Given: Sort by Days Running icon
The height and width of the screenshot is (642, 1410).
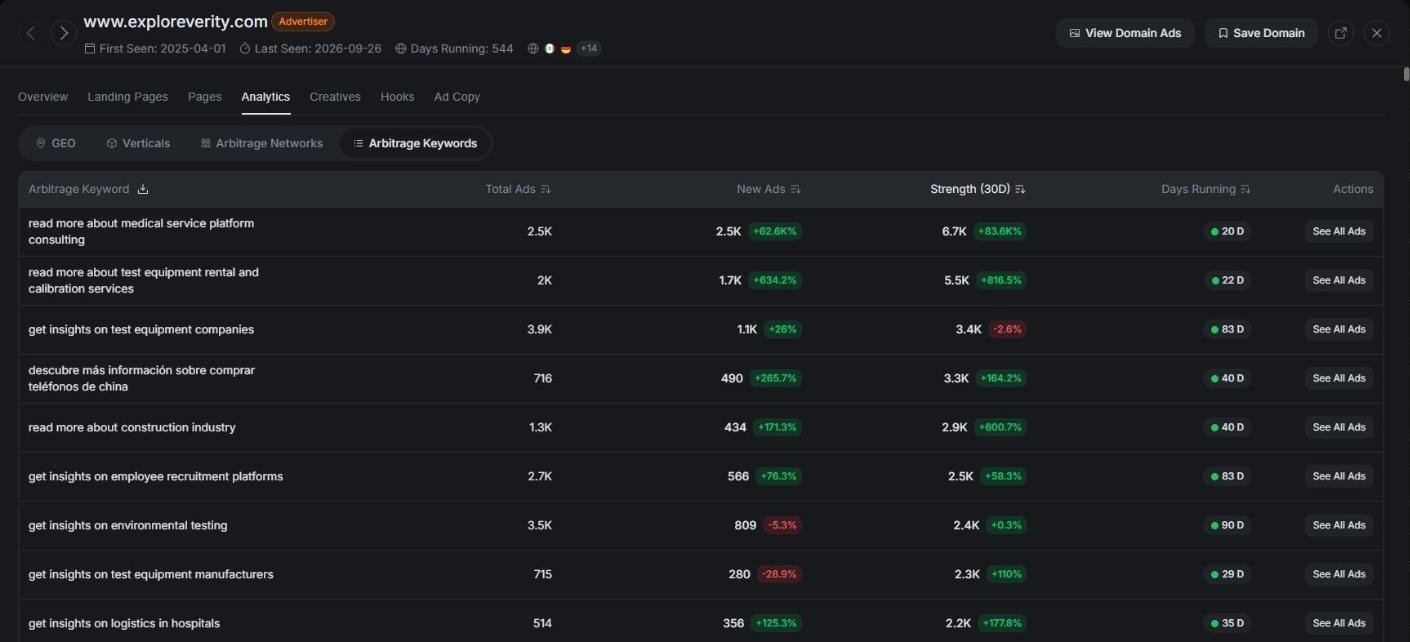Looking at the screenshot, I should [1245, 189].
